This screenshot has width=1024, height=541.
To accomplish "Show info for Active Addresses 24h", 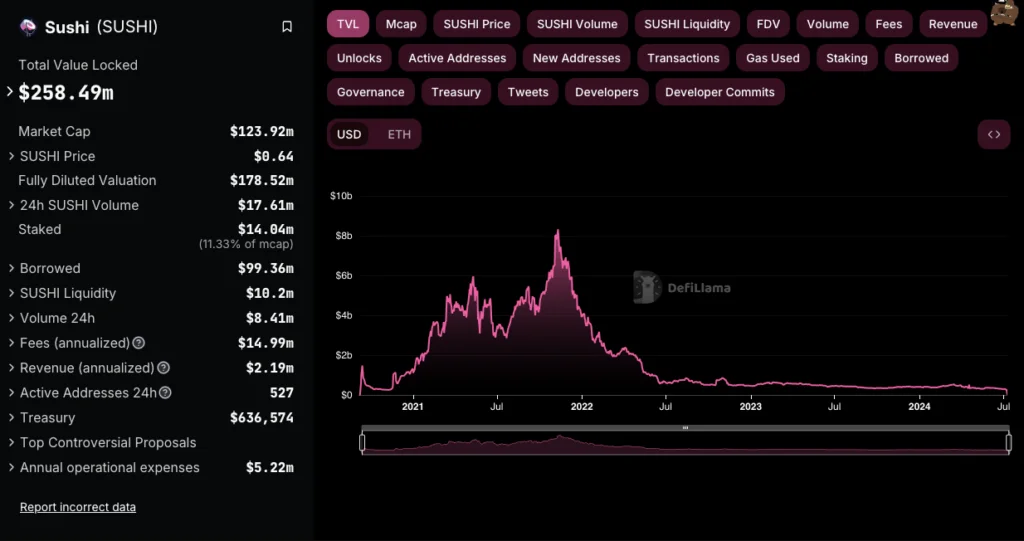I will pos(165,393).
